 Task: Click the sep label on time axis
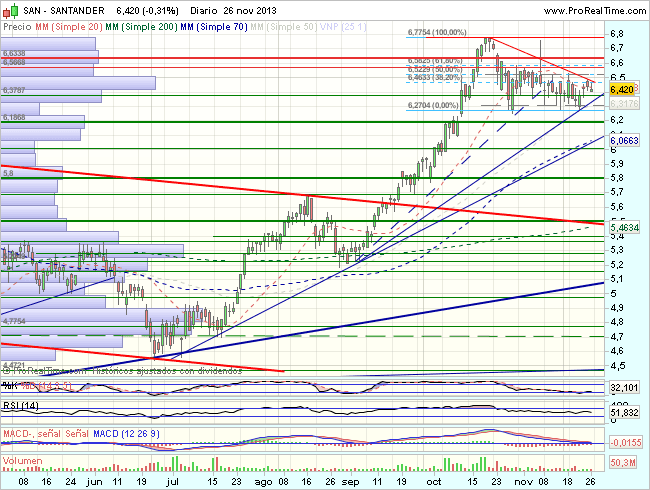pos(350,482)
